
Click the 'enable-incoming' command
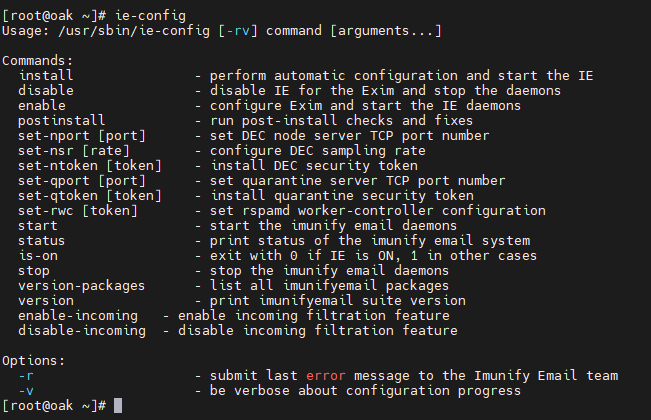pos(78,315)
